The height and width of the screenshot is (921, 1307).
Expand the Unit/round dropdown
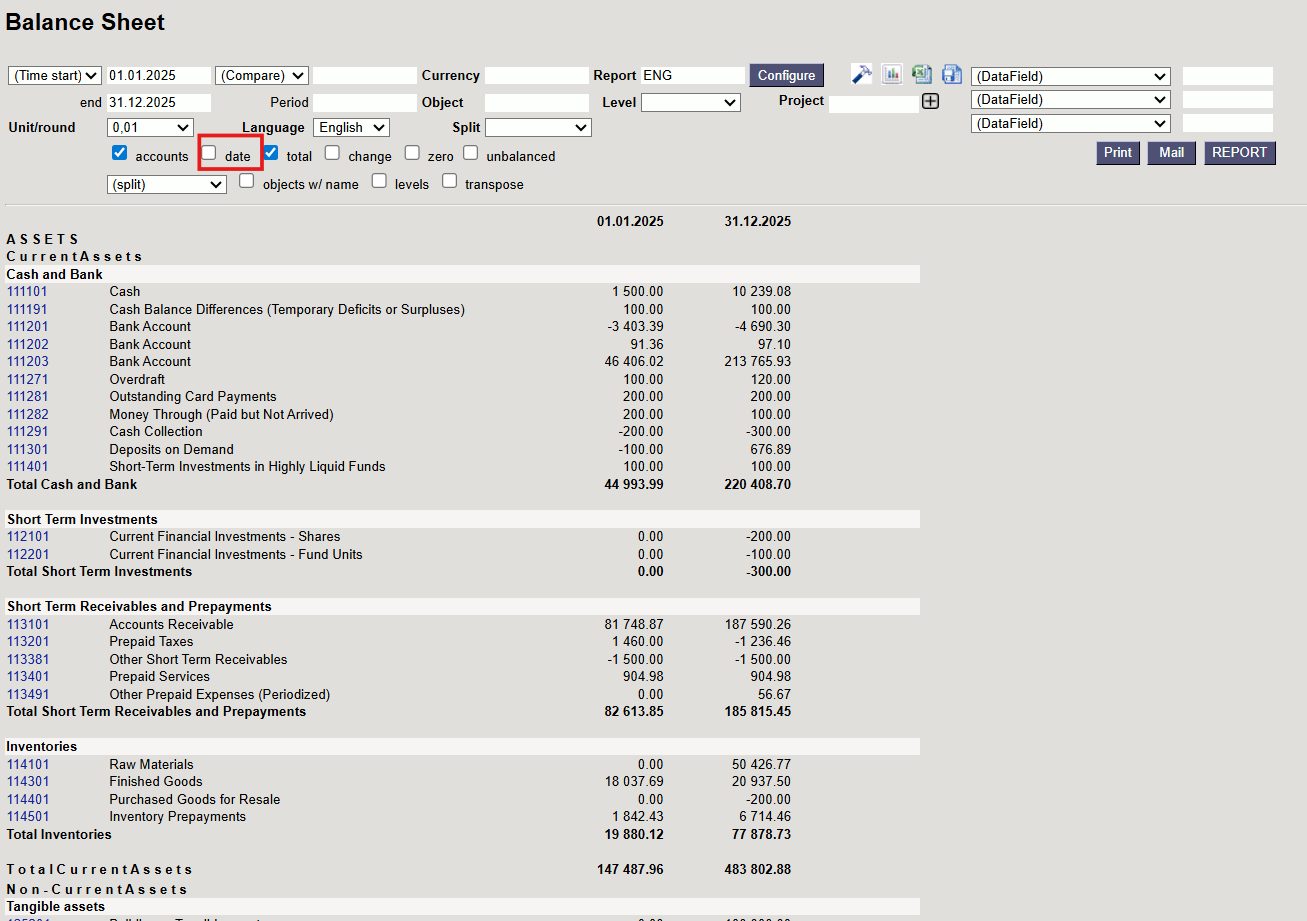(x=150, y=127)
